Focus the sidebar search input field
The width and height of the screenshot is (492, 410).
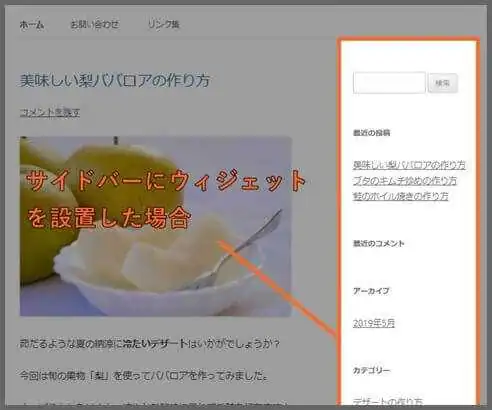(x=389, y=83)
